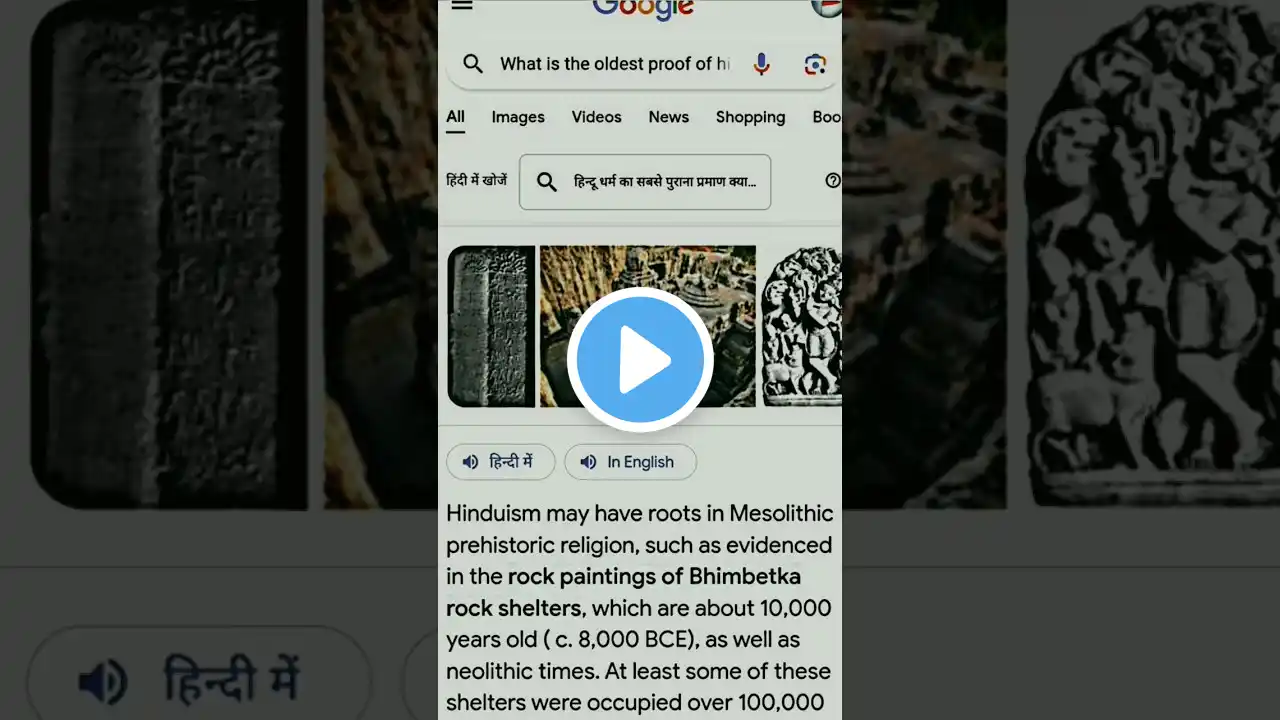Viewport: 1280px width, 720px height.
Task: Tap the microphone voice search icon
Action: (762, 64)
